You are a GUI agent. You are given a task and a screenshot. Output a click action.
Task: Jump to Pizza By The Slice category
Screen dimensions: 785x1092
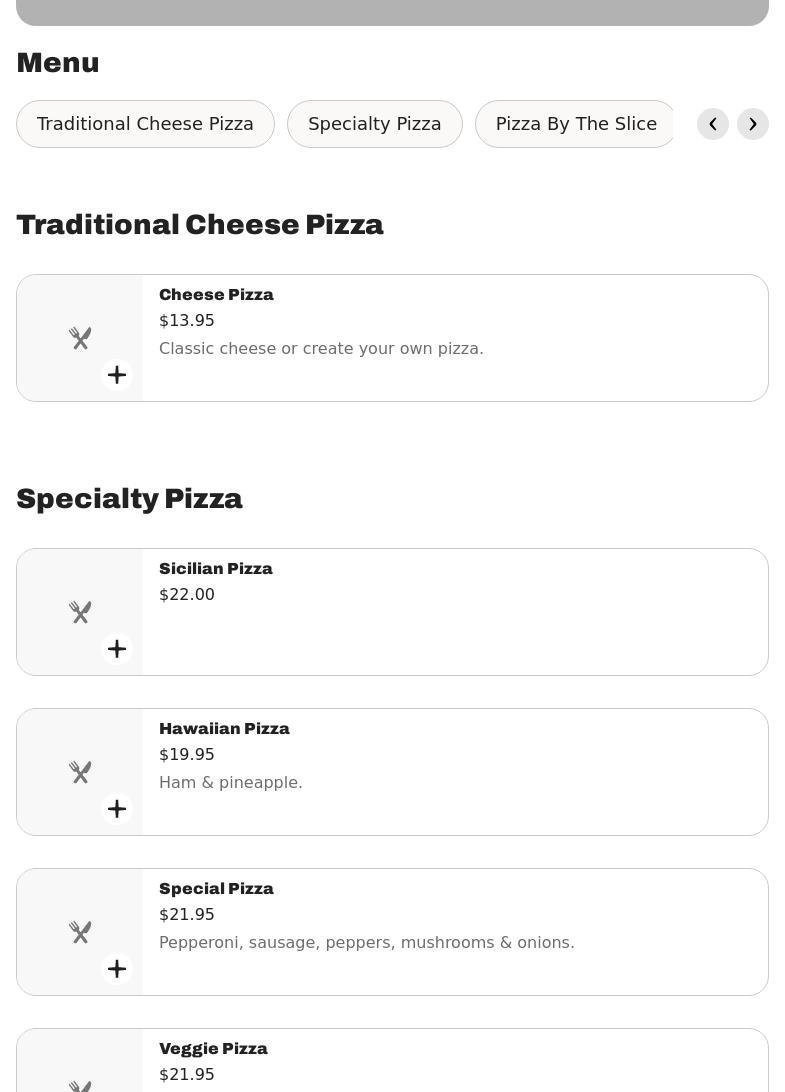tap(576, 124)
